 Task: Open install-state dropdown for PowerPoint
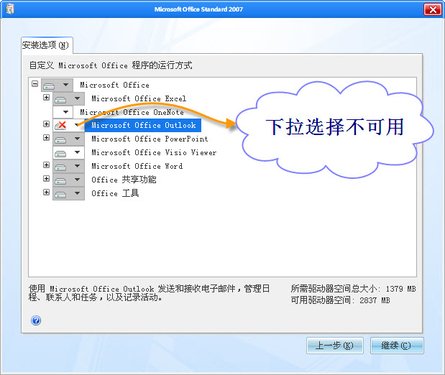tap(77, 139)
